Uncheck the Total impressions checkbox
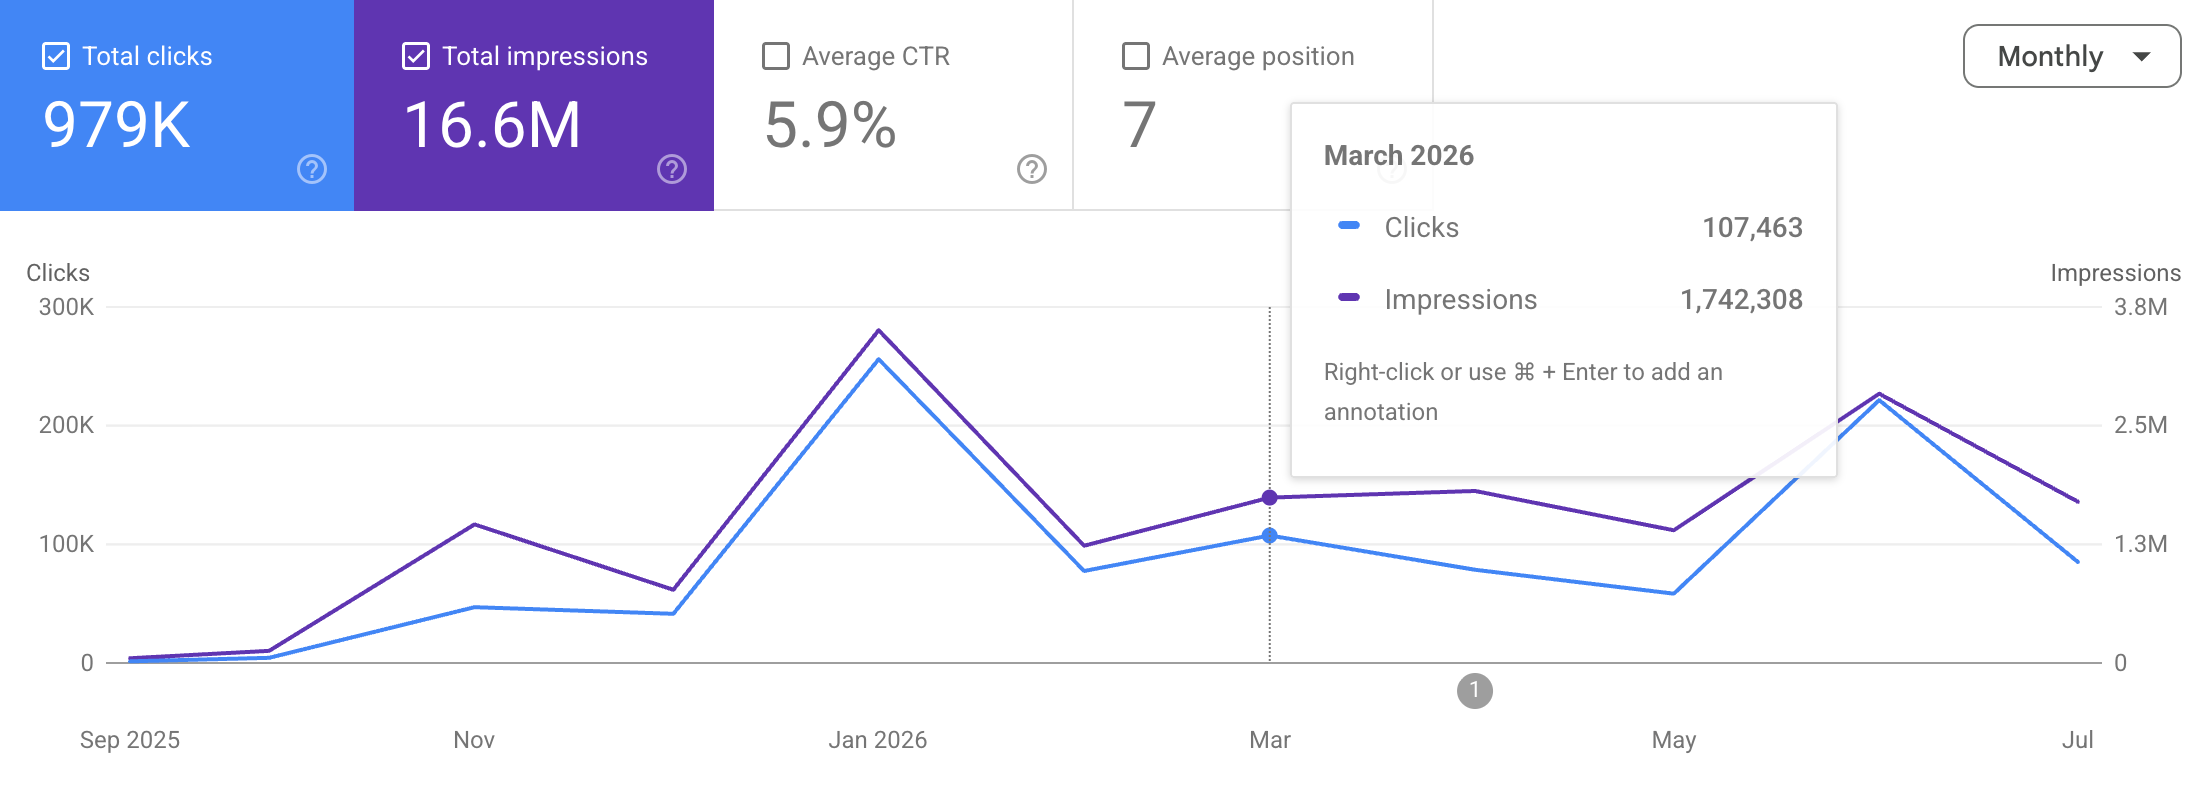 416,56
